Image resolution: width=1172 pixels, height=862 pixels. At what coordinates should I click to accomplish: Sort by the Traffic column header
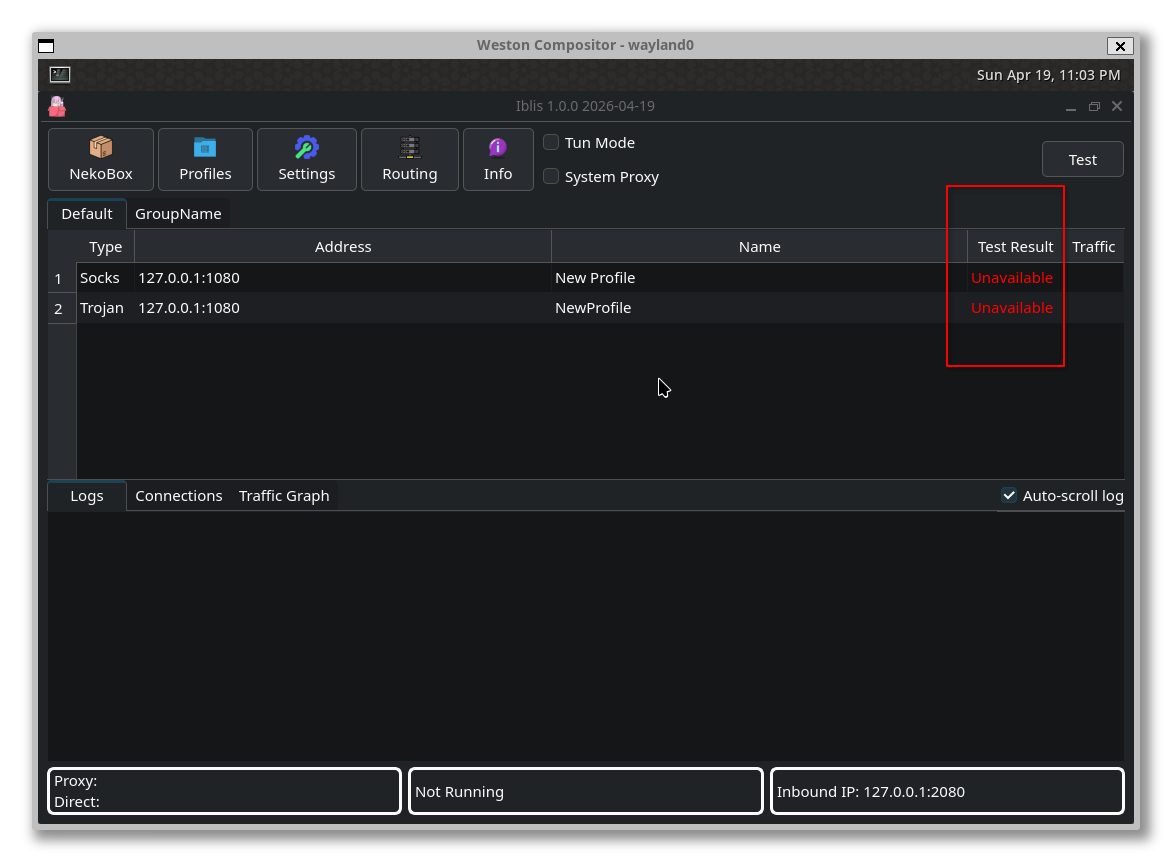1094,247
